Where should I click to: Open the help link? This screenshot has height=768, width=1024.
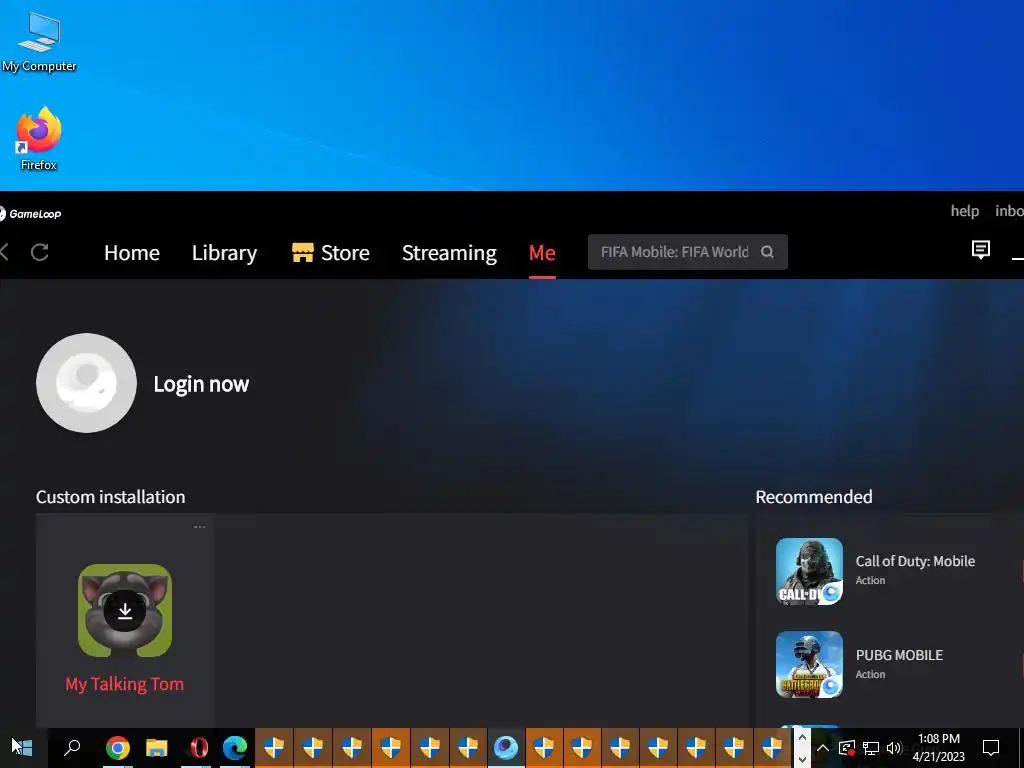tap(965, 211)
